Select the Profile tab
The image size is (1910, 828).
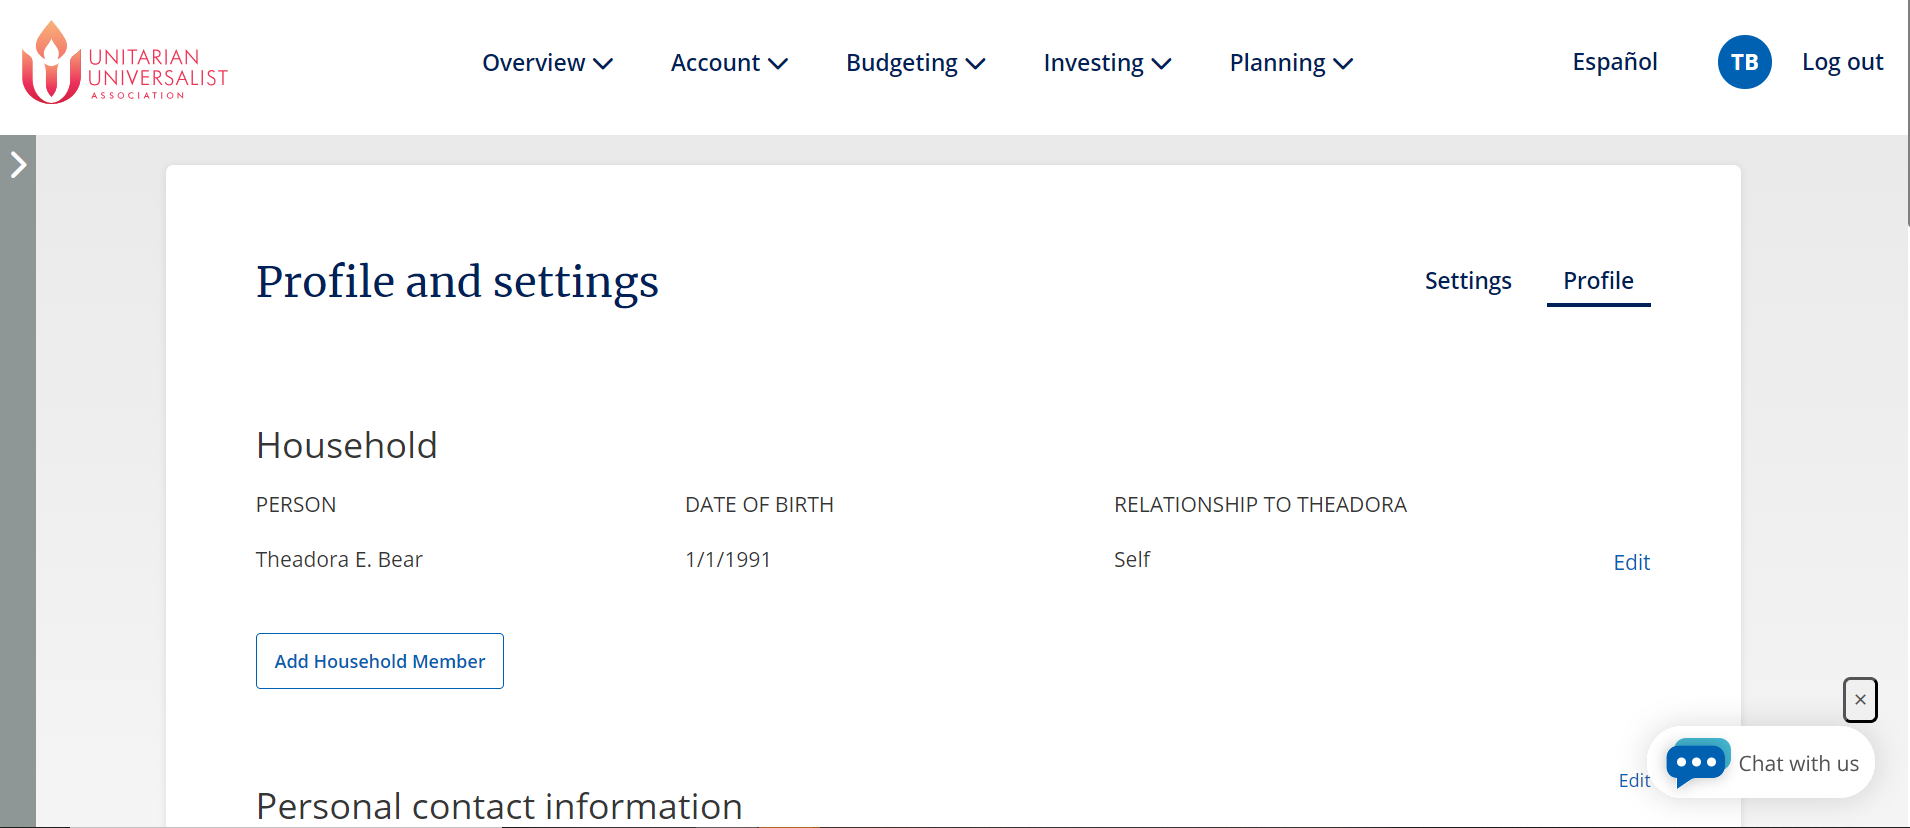tap(1598, 281)
